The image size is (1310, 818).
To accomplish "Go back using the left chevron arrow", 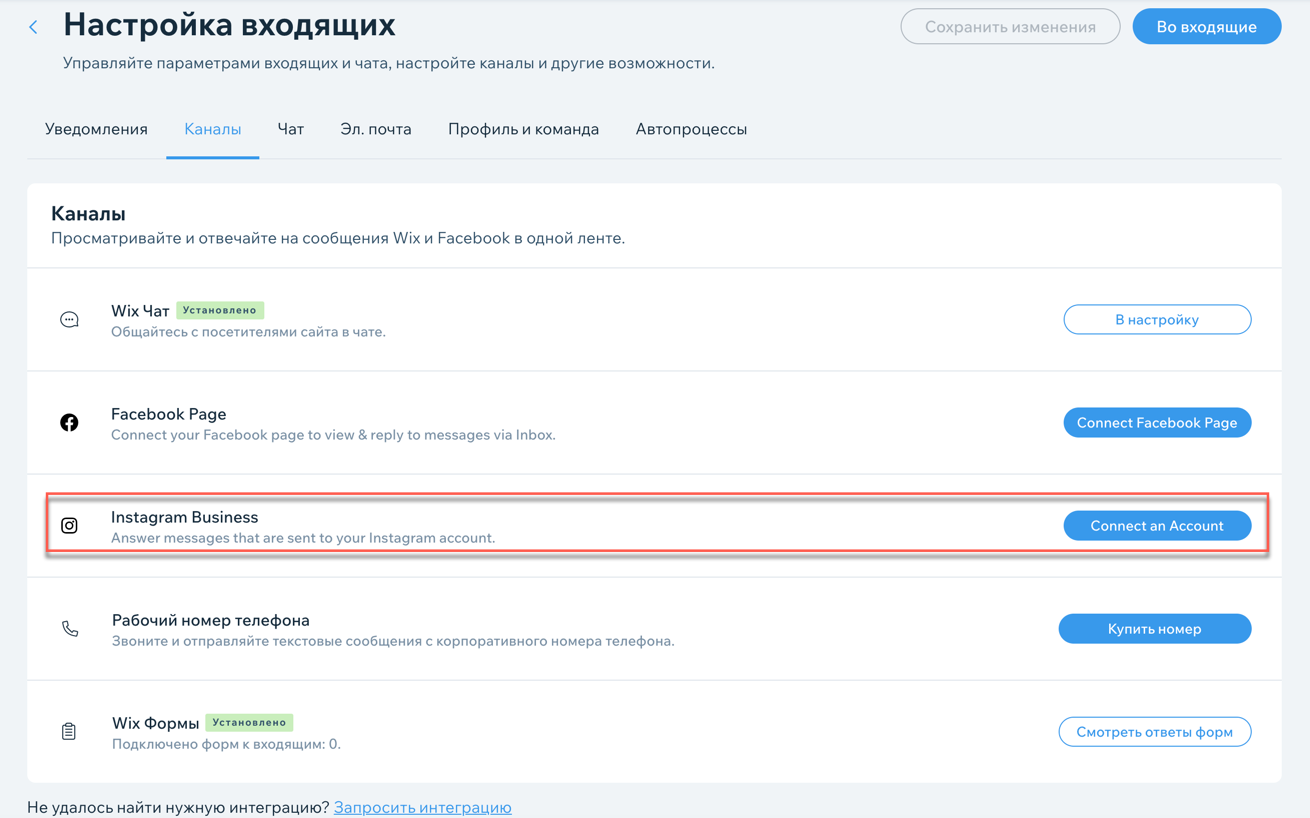I will (x=34, y=27).
